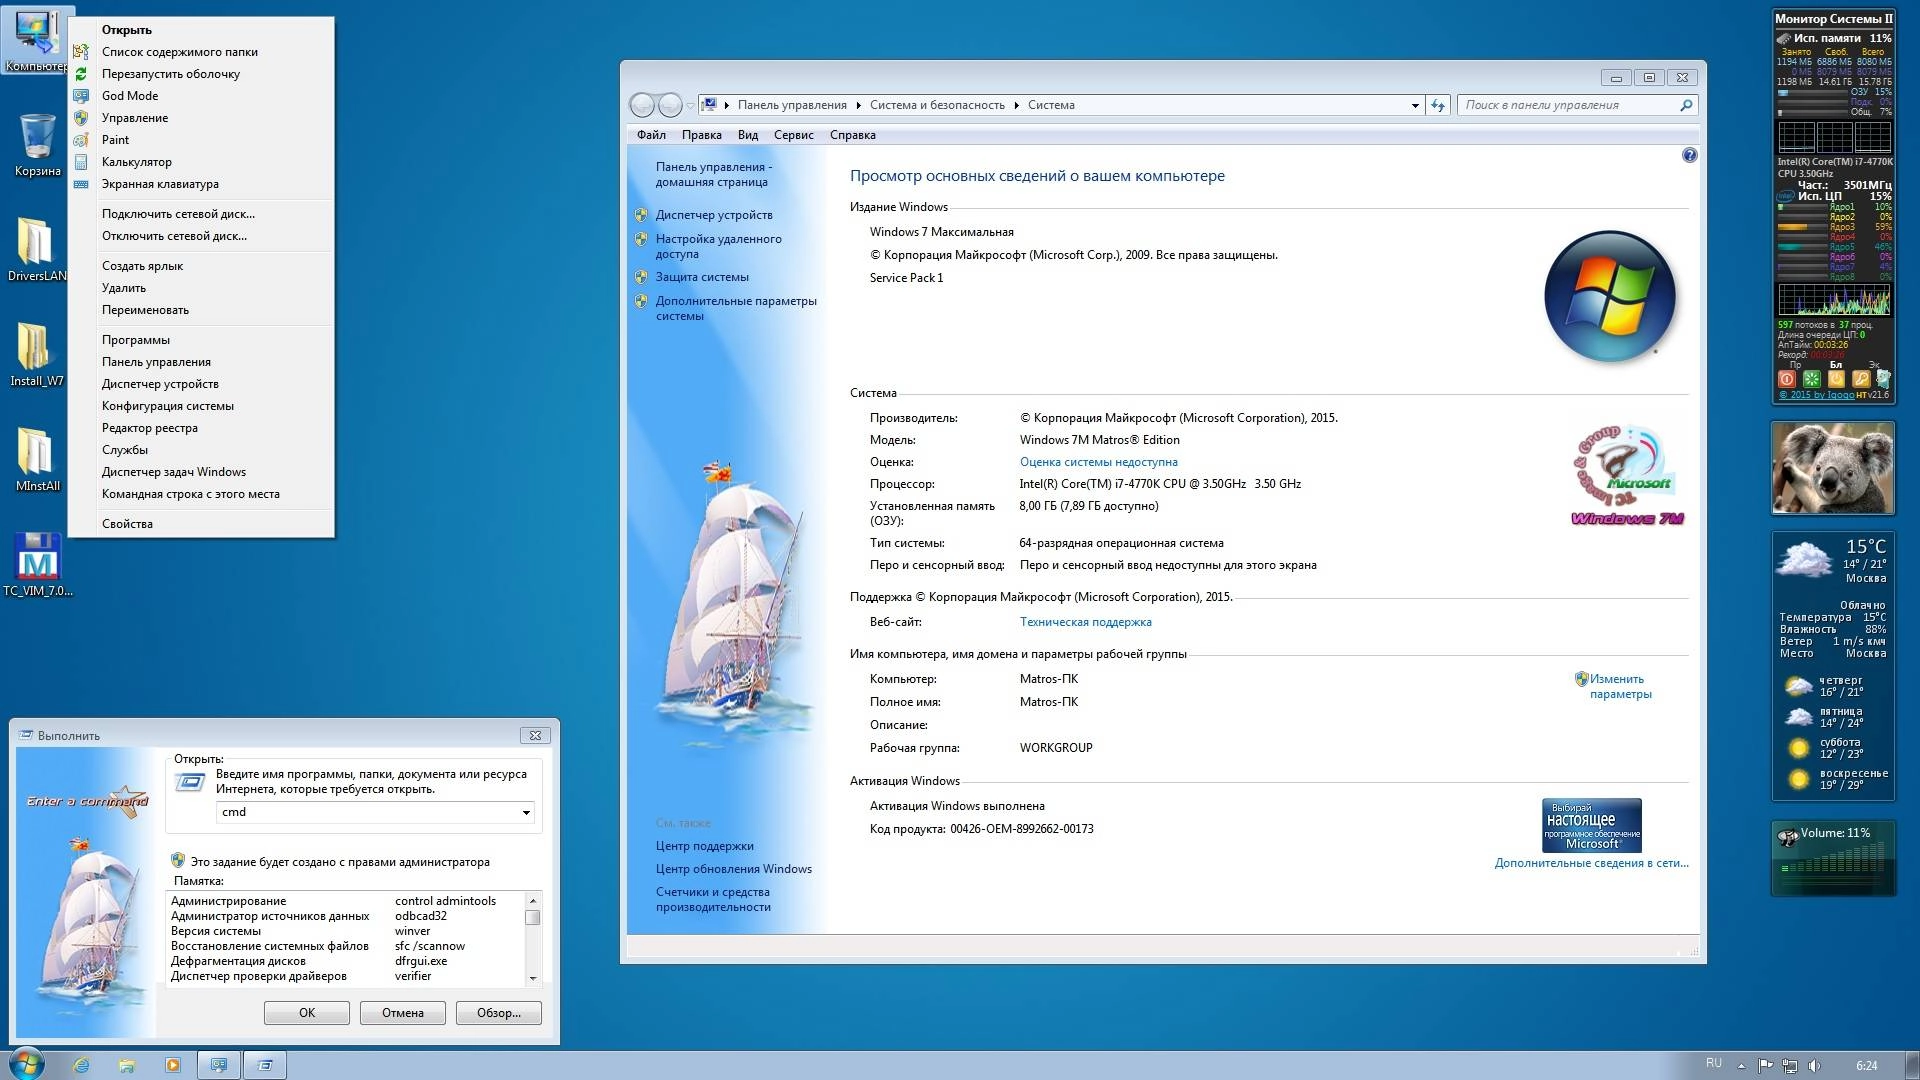Click the Forward navigation arrow in System window
Viewport: 1920px width, 1080px height.
coord(670,105)
